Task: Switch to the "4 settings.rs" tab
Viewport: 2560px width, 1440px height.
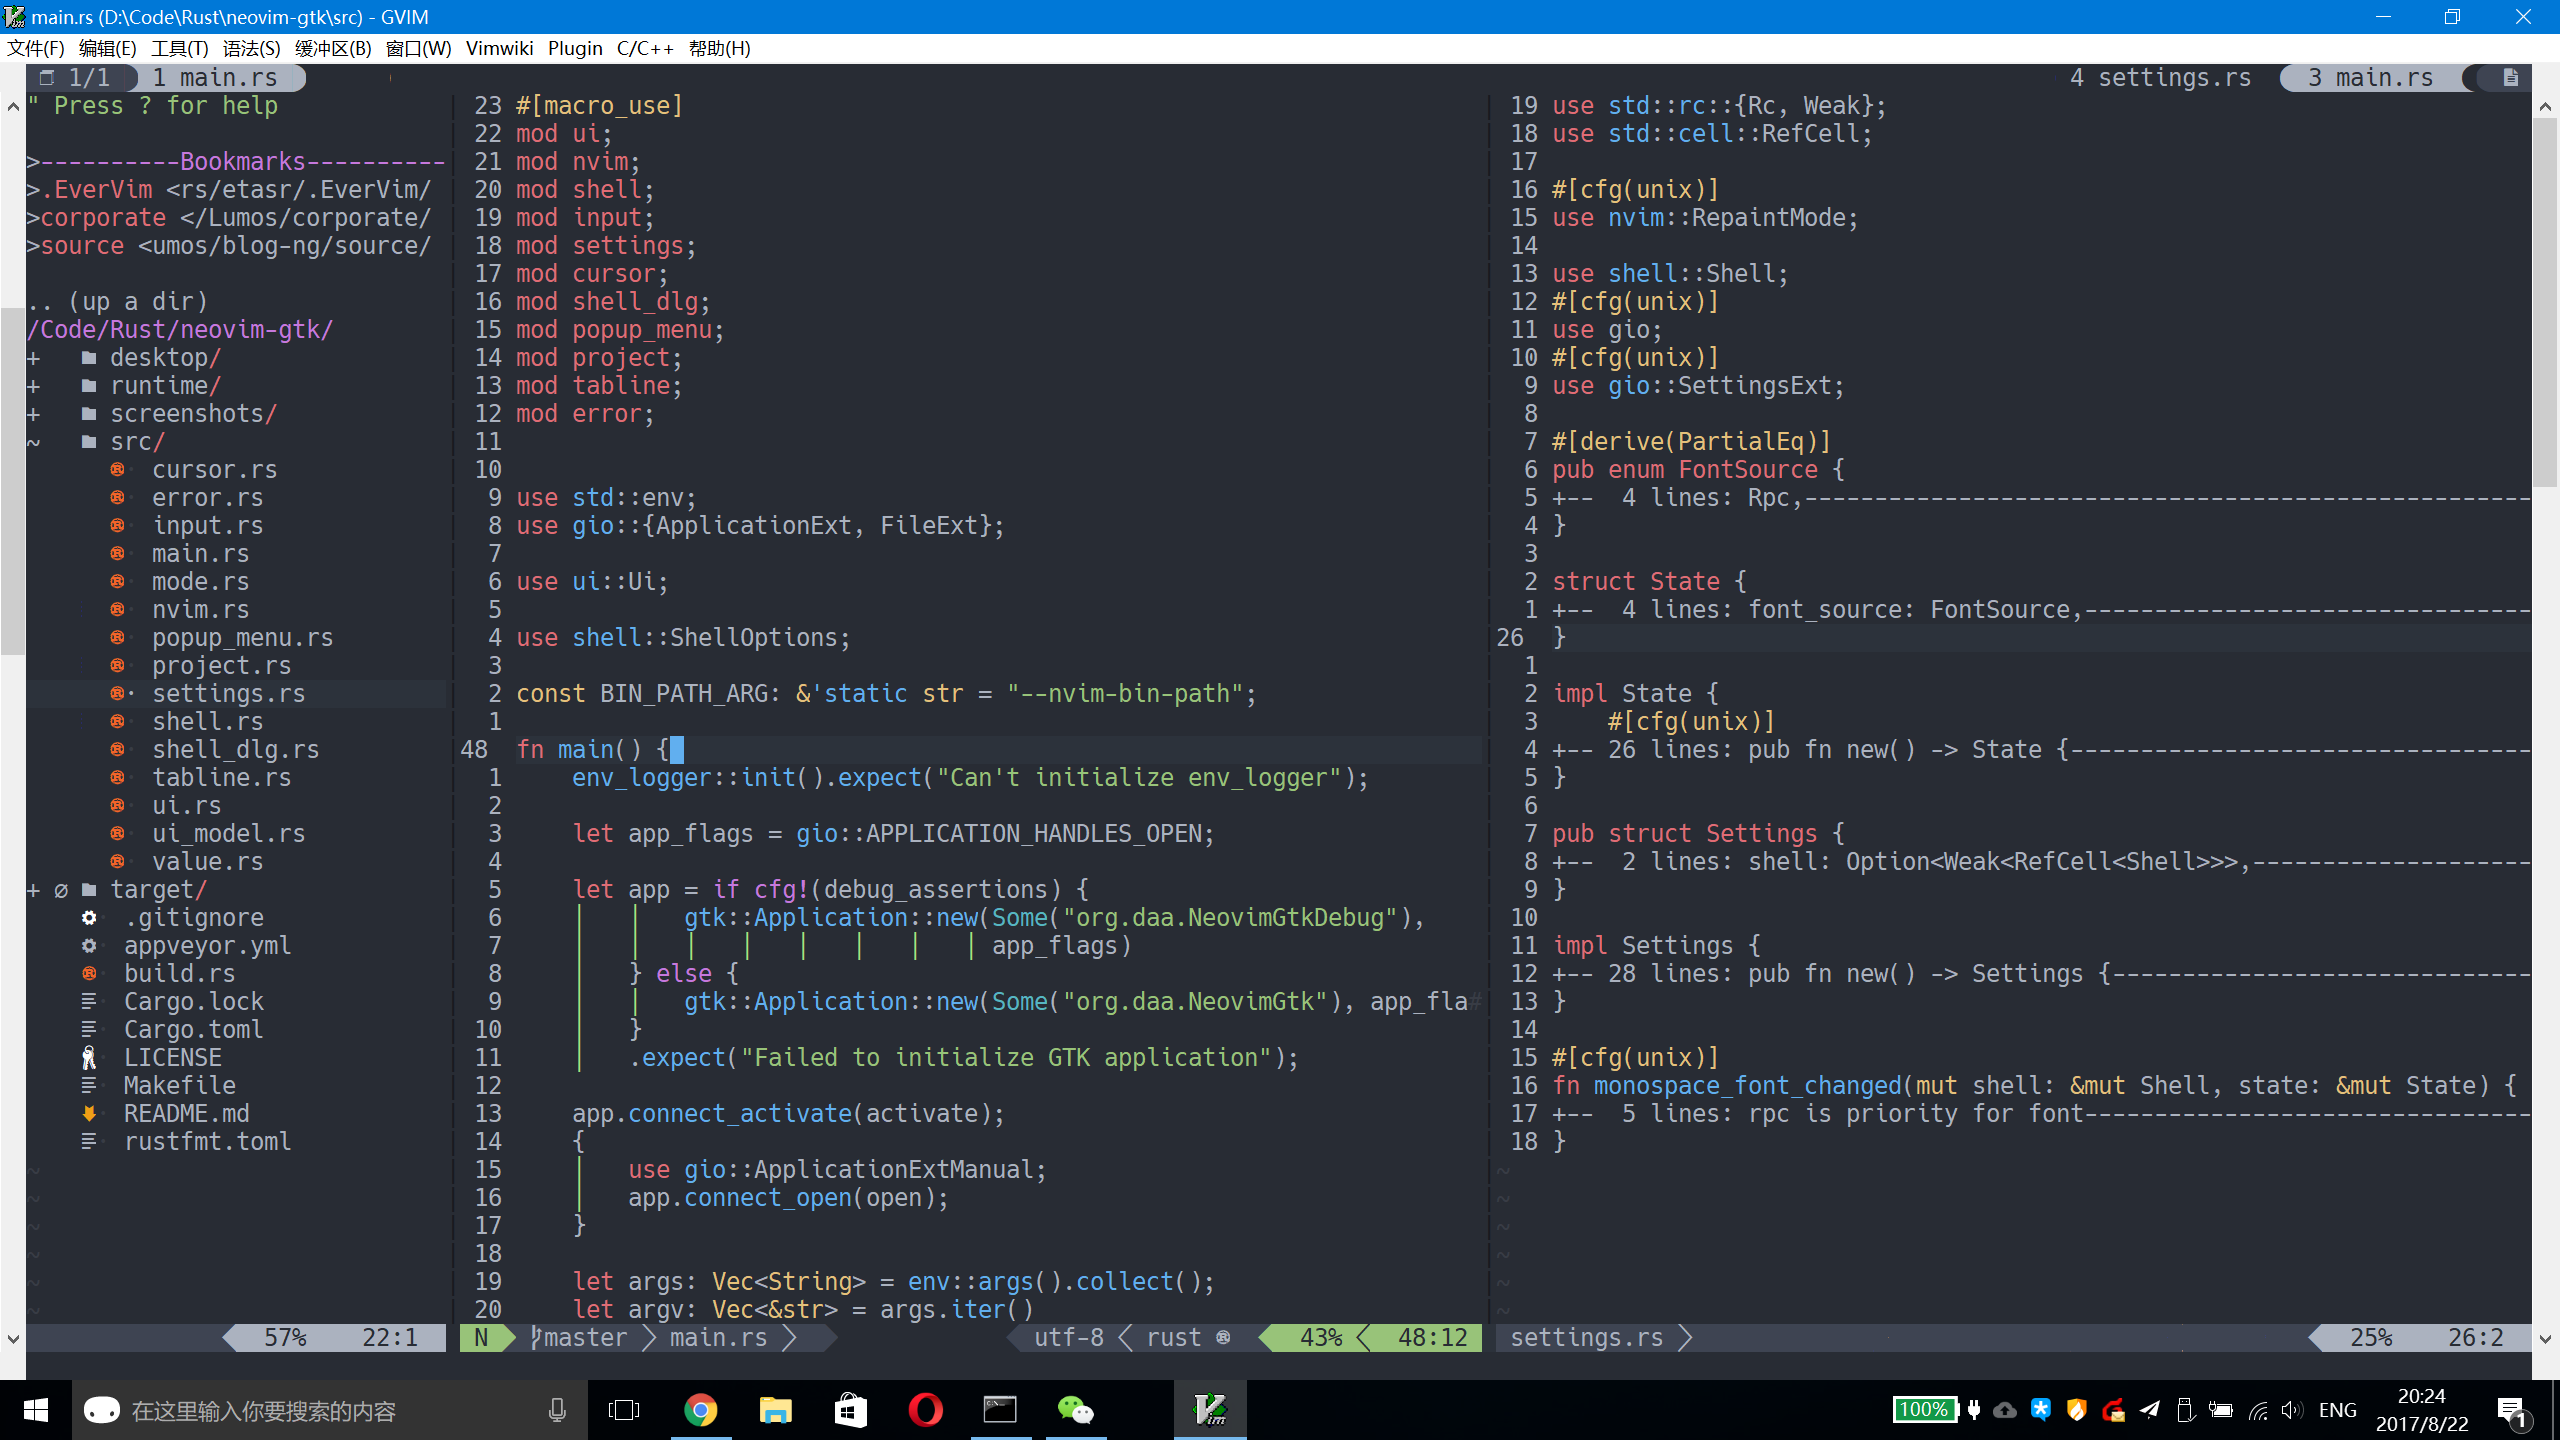Action: pyautogui.click(x=2160, y=77)
